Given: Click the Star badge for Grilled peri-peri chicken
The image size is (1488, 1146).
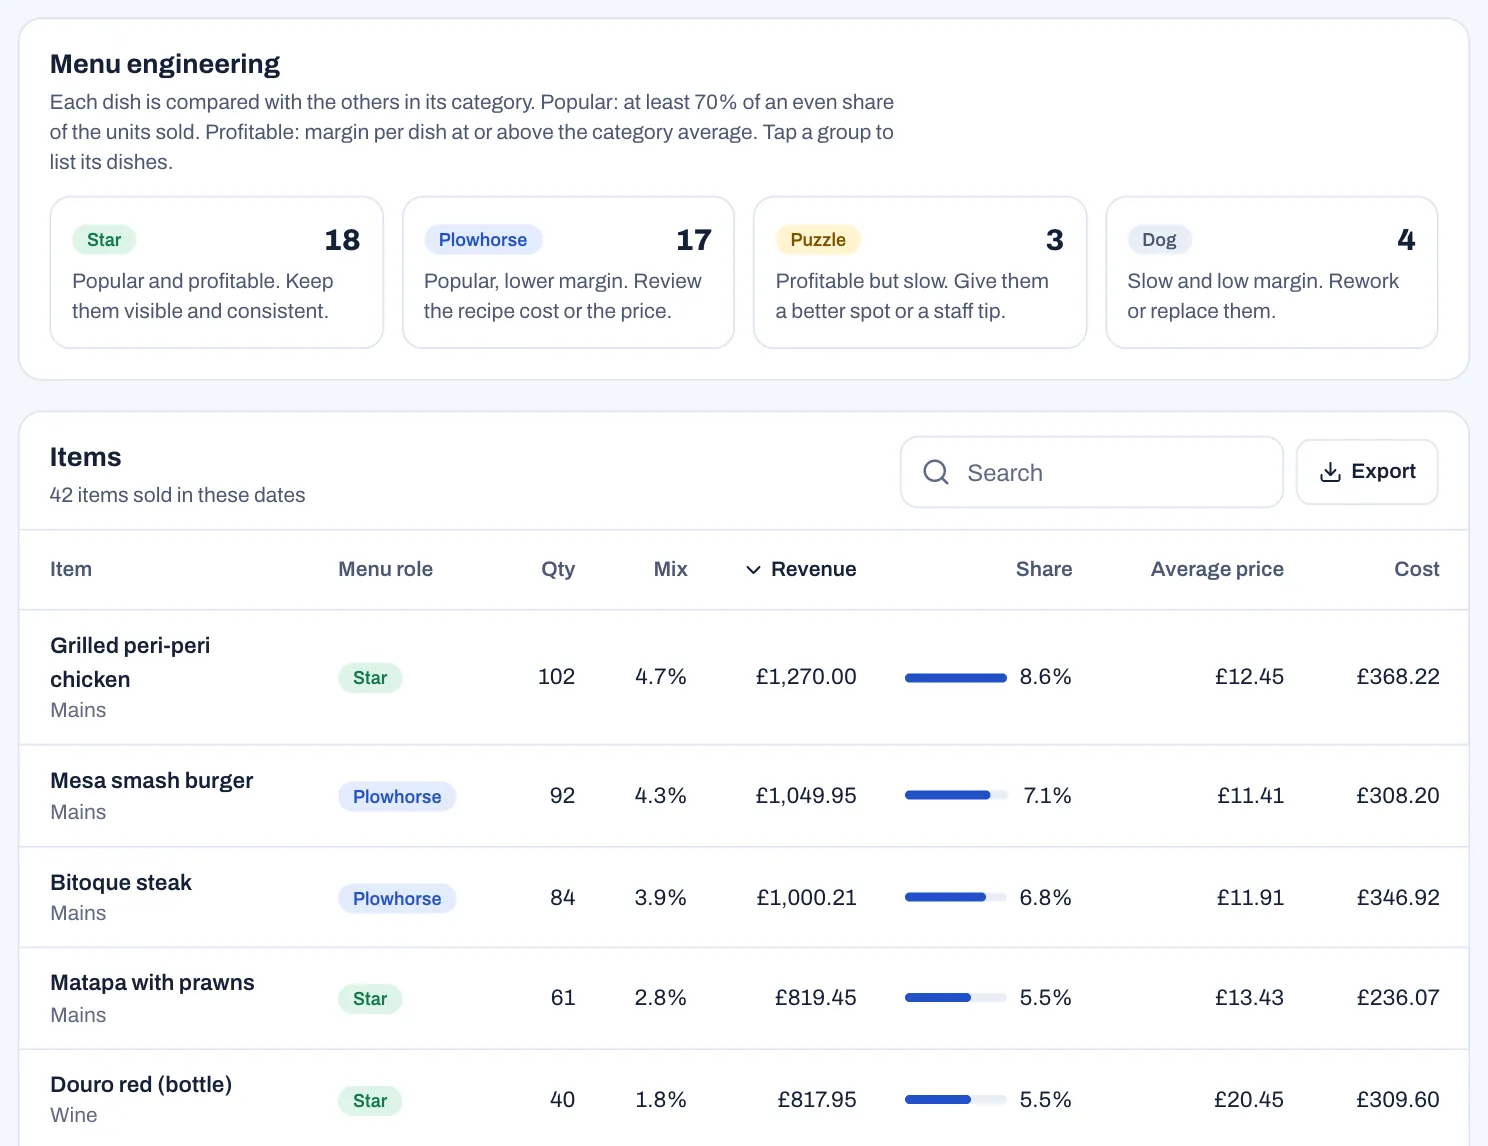Looking at the screenshot, I should [x=370, y=678].
